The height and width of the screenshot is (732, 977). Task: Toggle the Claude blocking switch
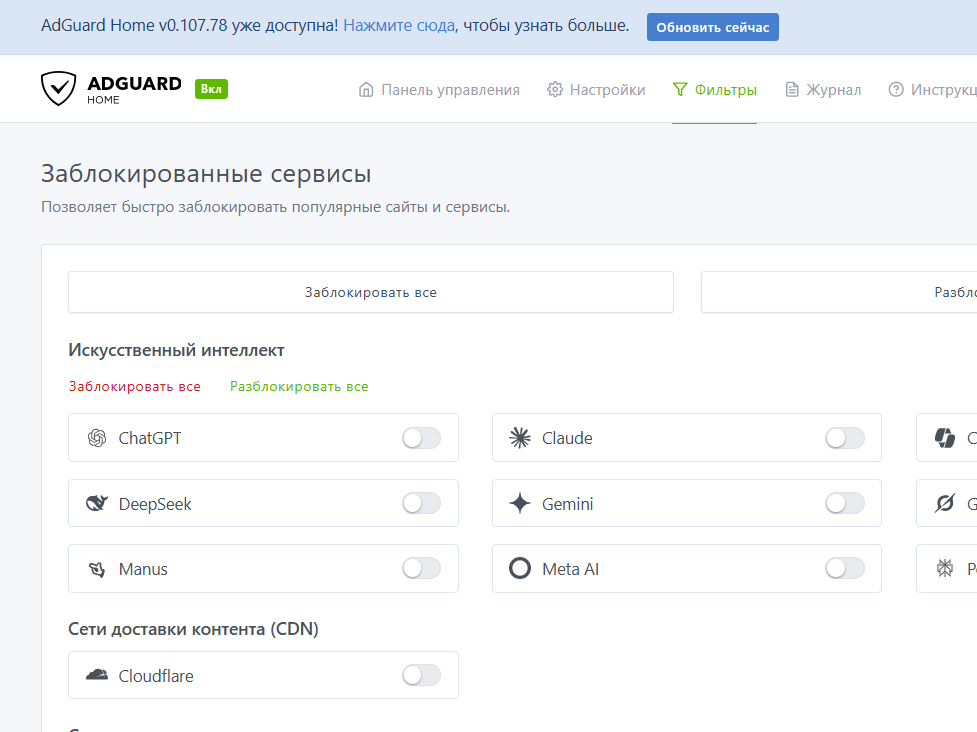click(844, 438)
